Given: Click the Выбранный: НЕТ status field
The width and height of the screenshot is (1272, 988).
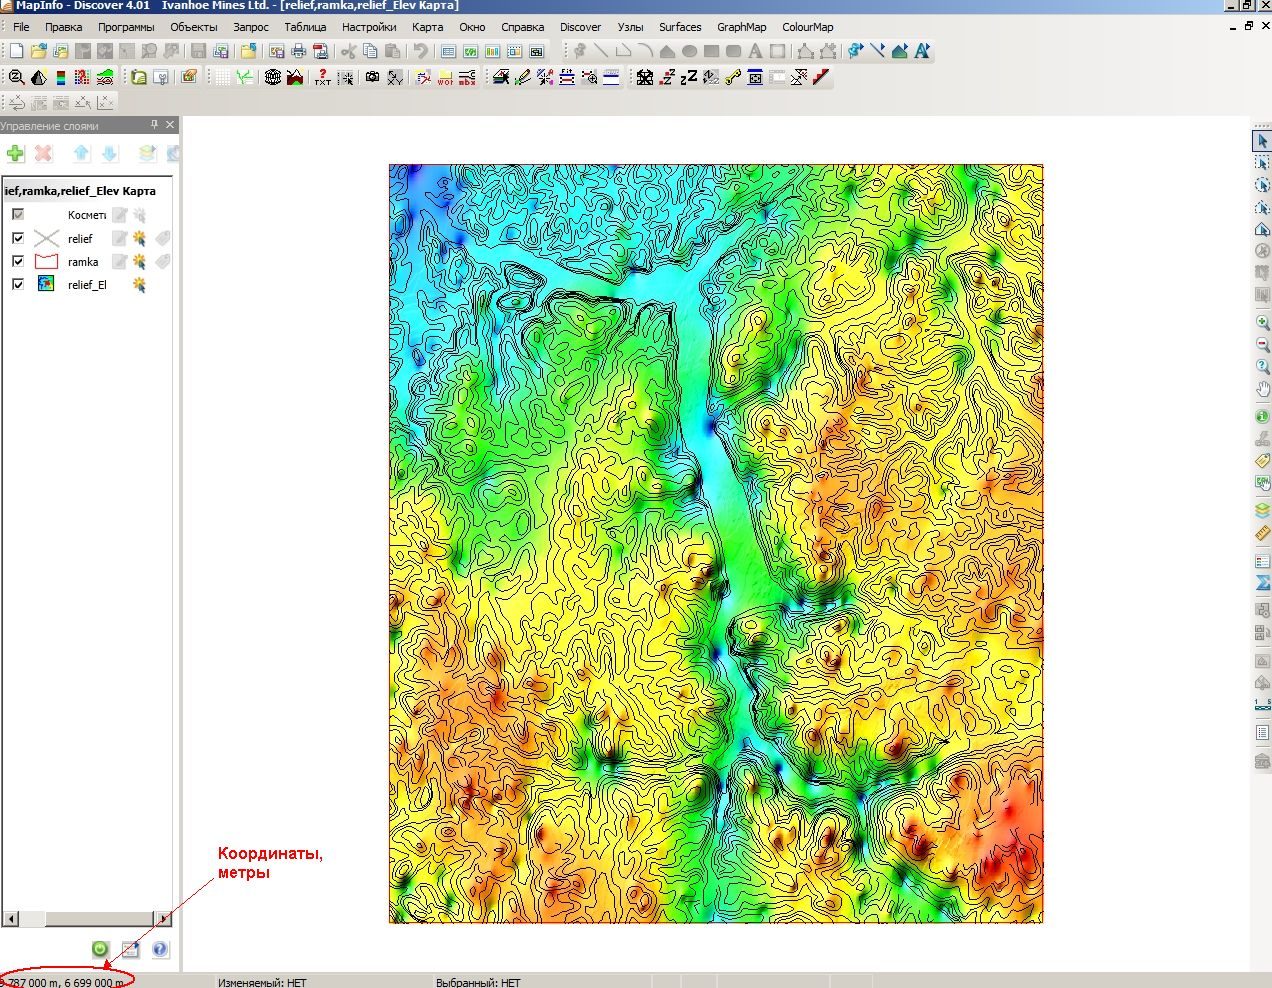Looking at the screenshot, I should click(478, 983).
